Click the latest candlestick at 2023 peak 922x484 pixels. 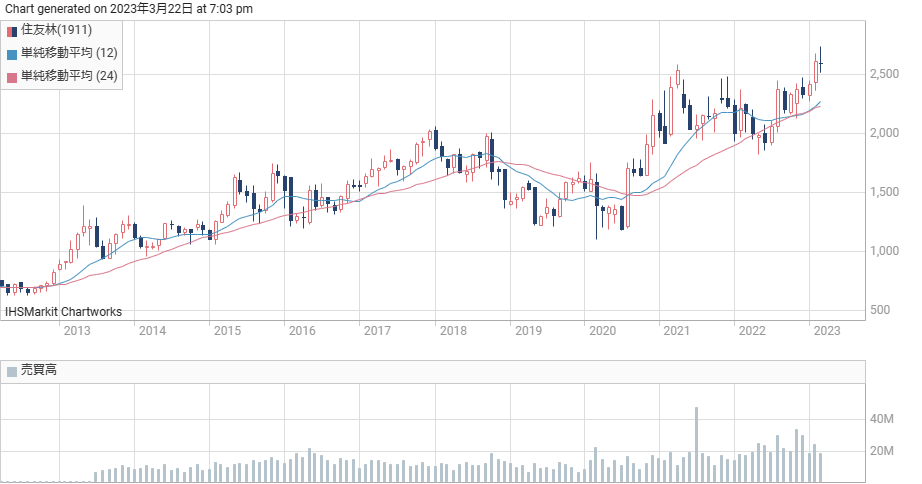pyautogui.click(x=821, y=60)
